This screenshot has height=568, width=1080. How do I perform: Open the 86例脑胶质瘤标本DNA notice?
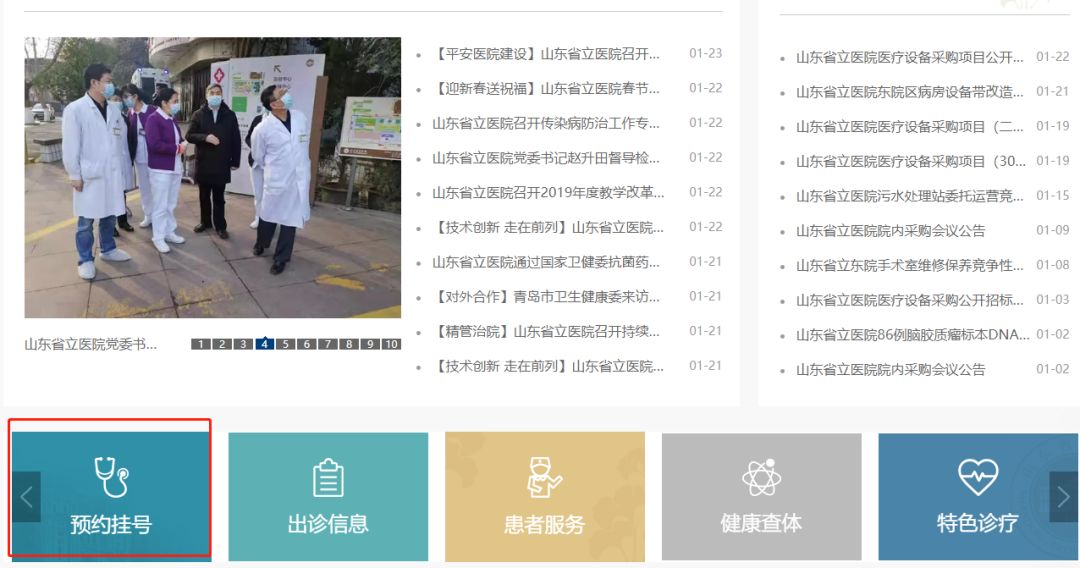tap(912, 335)
